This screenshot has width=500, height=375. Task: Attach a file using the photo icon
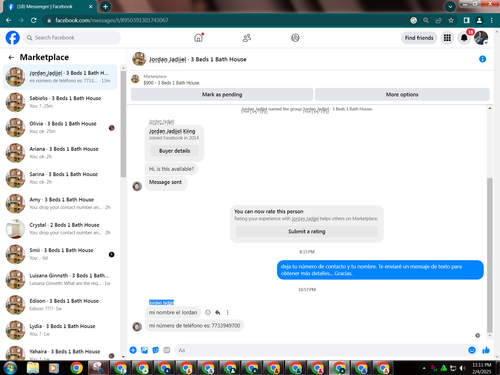[x=144, y=350]
